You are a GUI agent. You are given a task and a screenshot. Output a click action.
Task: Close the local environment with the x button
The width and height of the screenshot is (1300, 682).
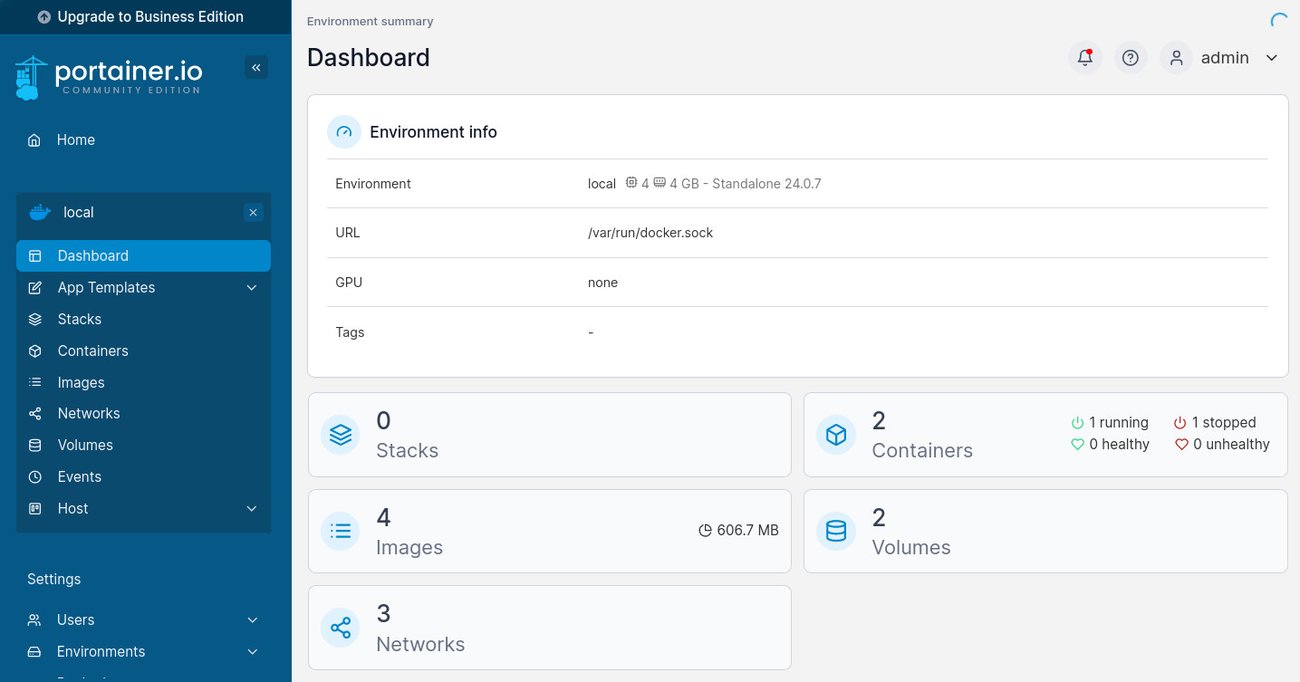pos(253,212)
